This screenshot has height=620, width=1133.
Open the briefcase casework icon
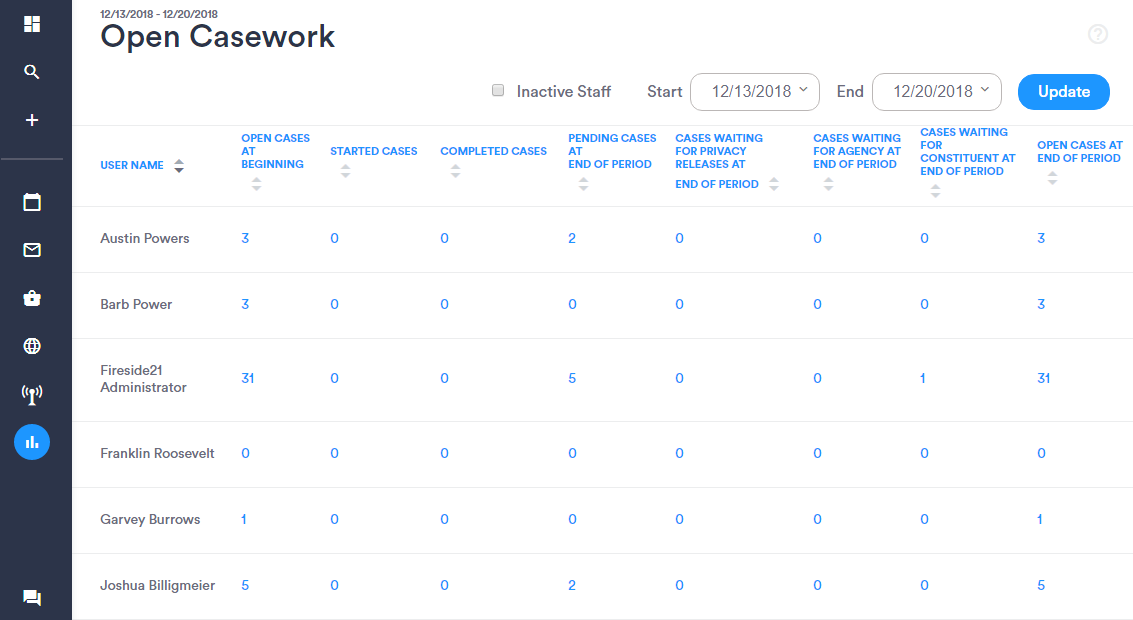pos(32,298)
